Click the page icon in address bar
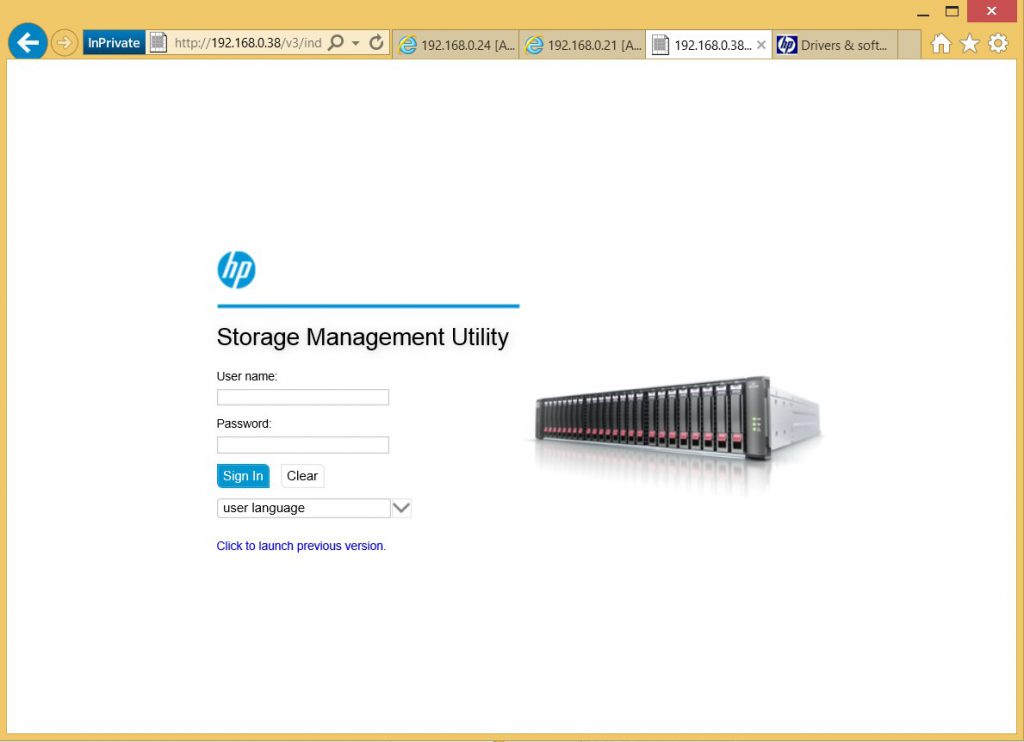 pyautogui.click(x=158, y=43)
